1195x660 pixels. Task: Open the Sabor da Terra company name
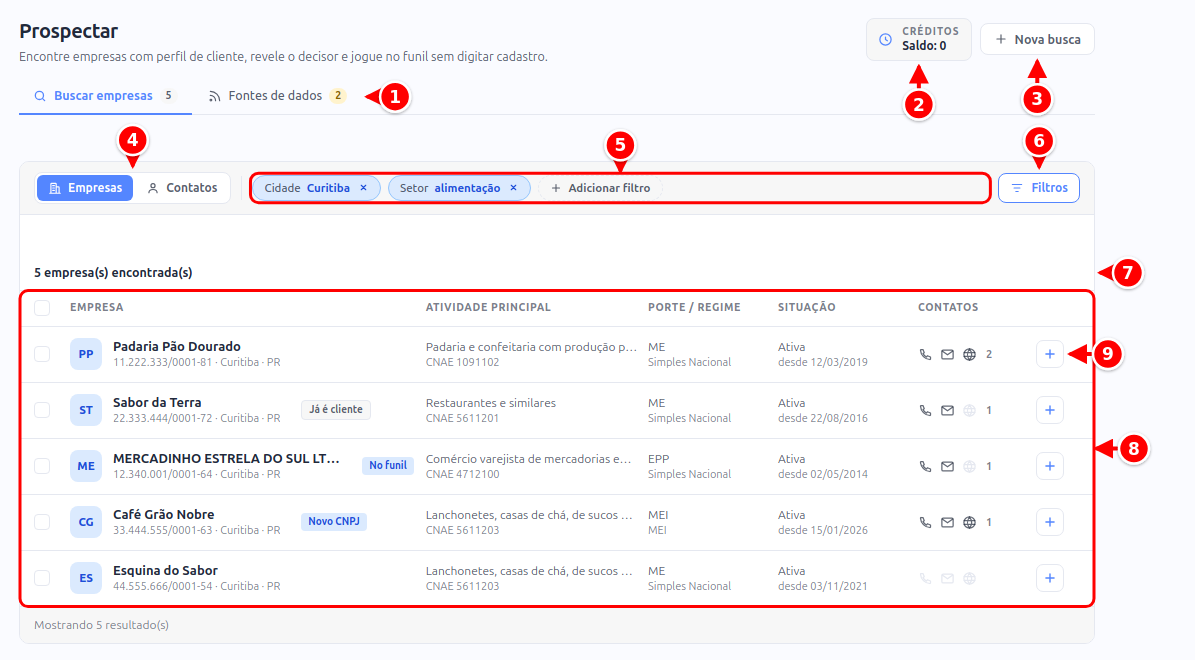157,402
